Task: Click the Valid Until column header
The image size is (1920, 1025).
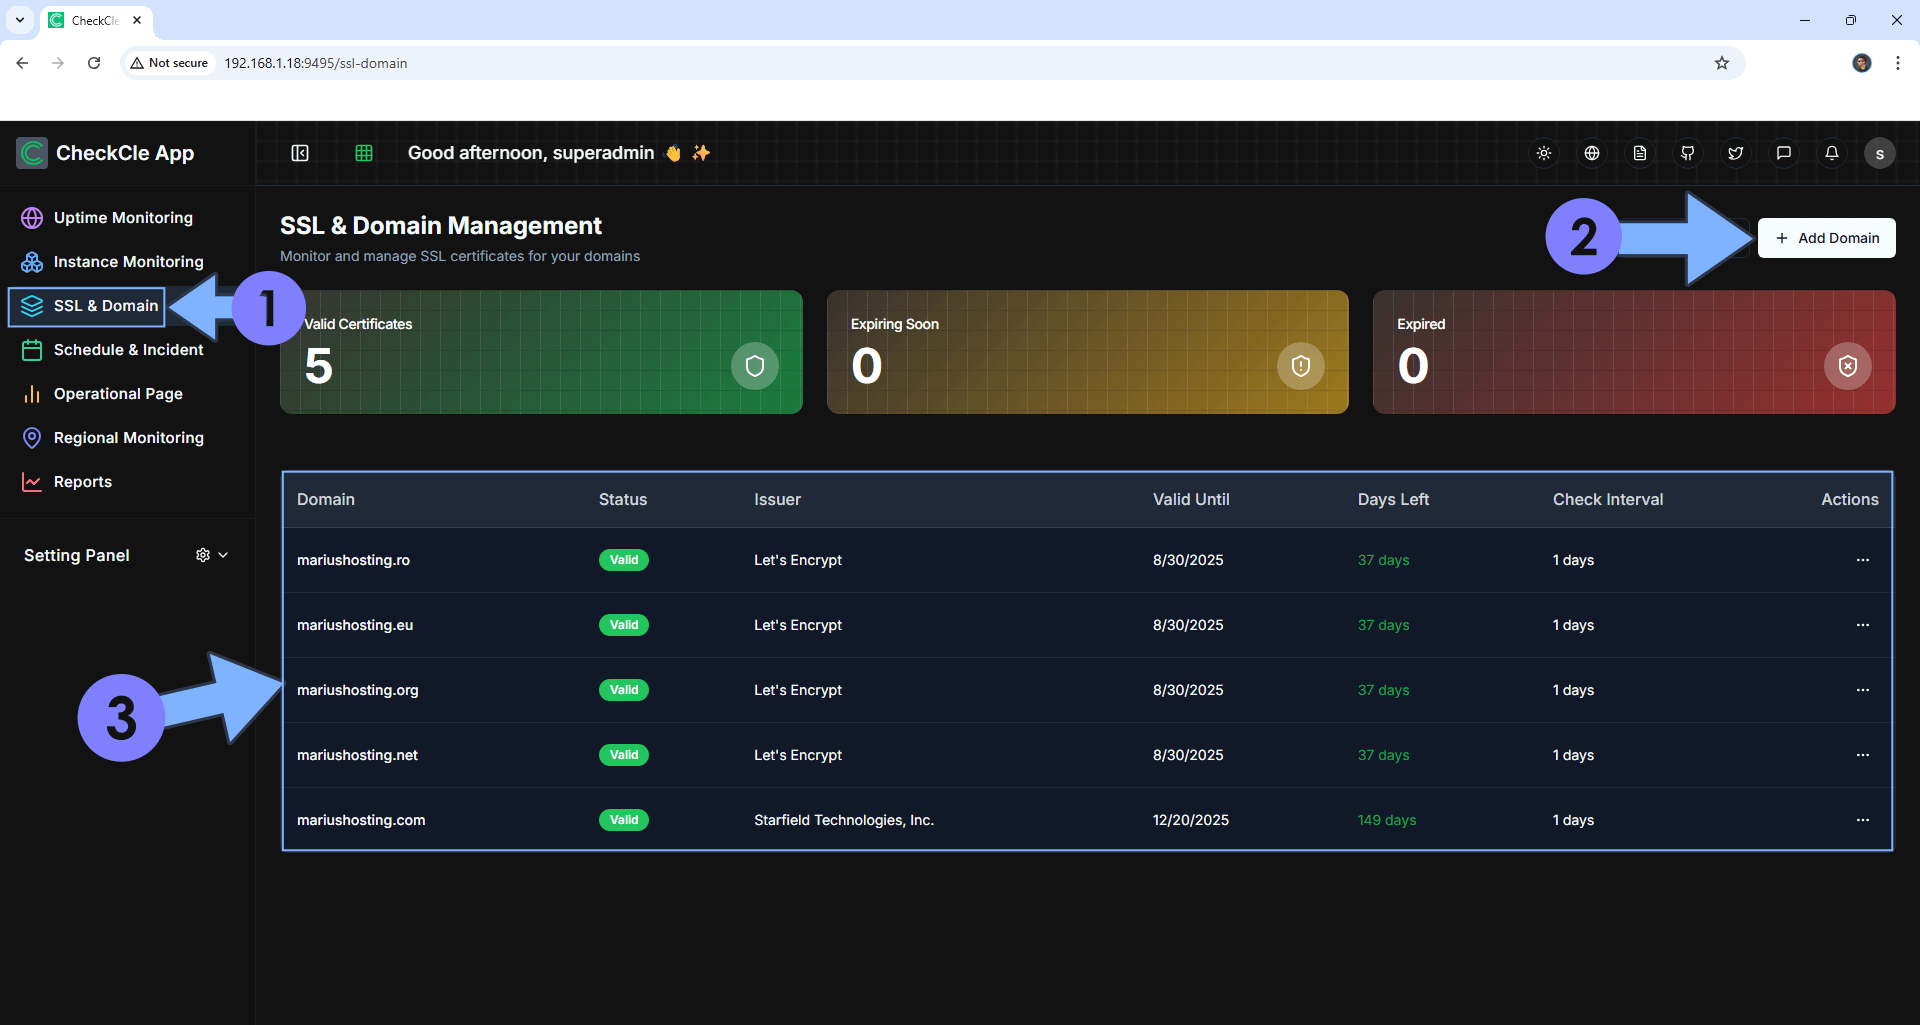Action: (1191, 499)
